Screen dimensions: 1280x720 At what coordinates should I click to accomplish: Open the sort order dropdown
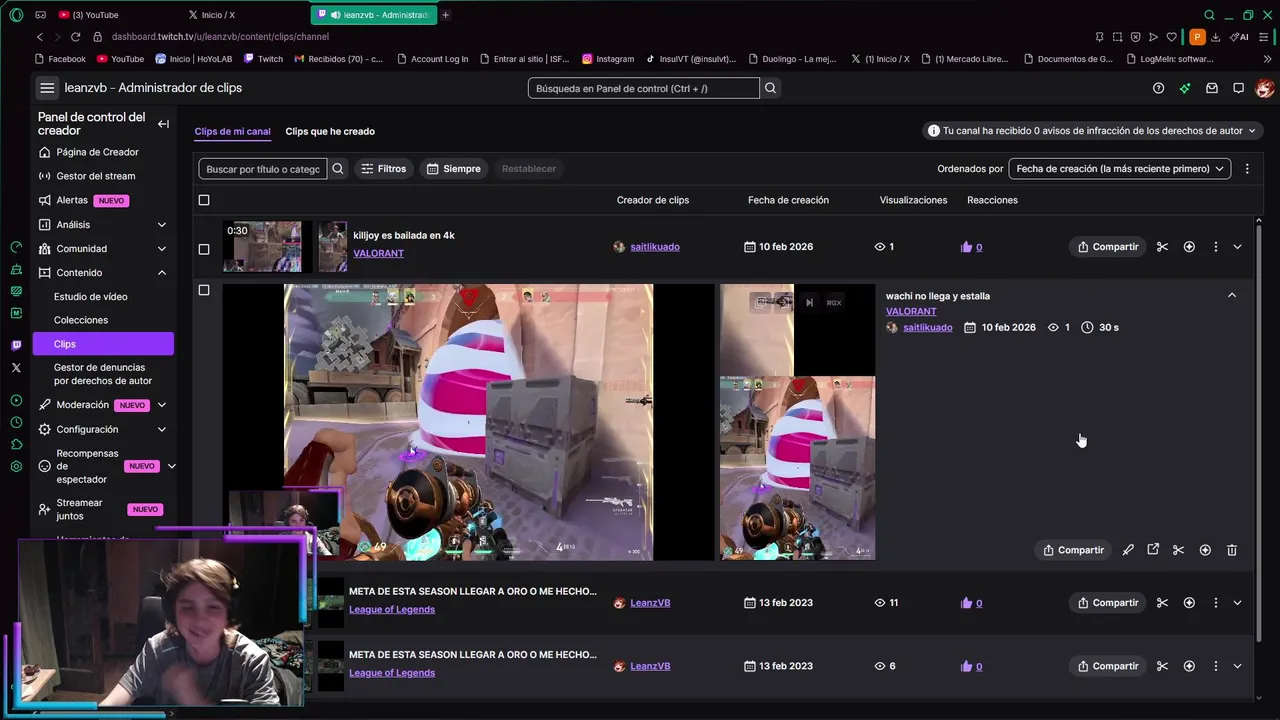(1119, 169)
